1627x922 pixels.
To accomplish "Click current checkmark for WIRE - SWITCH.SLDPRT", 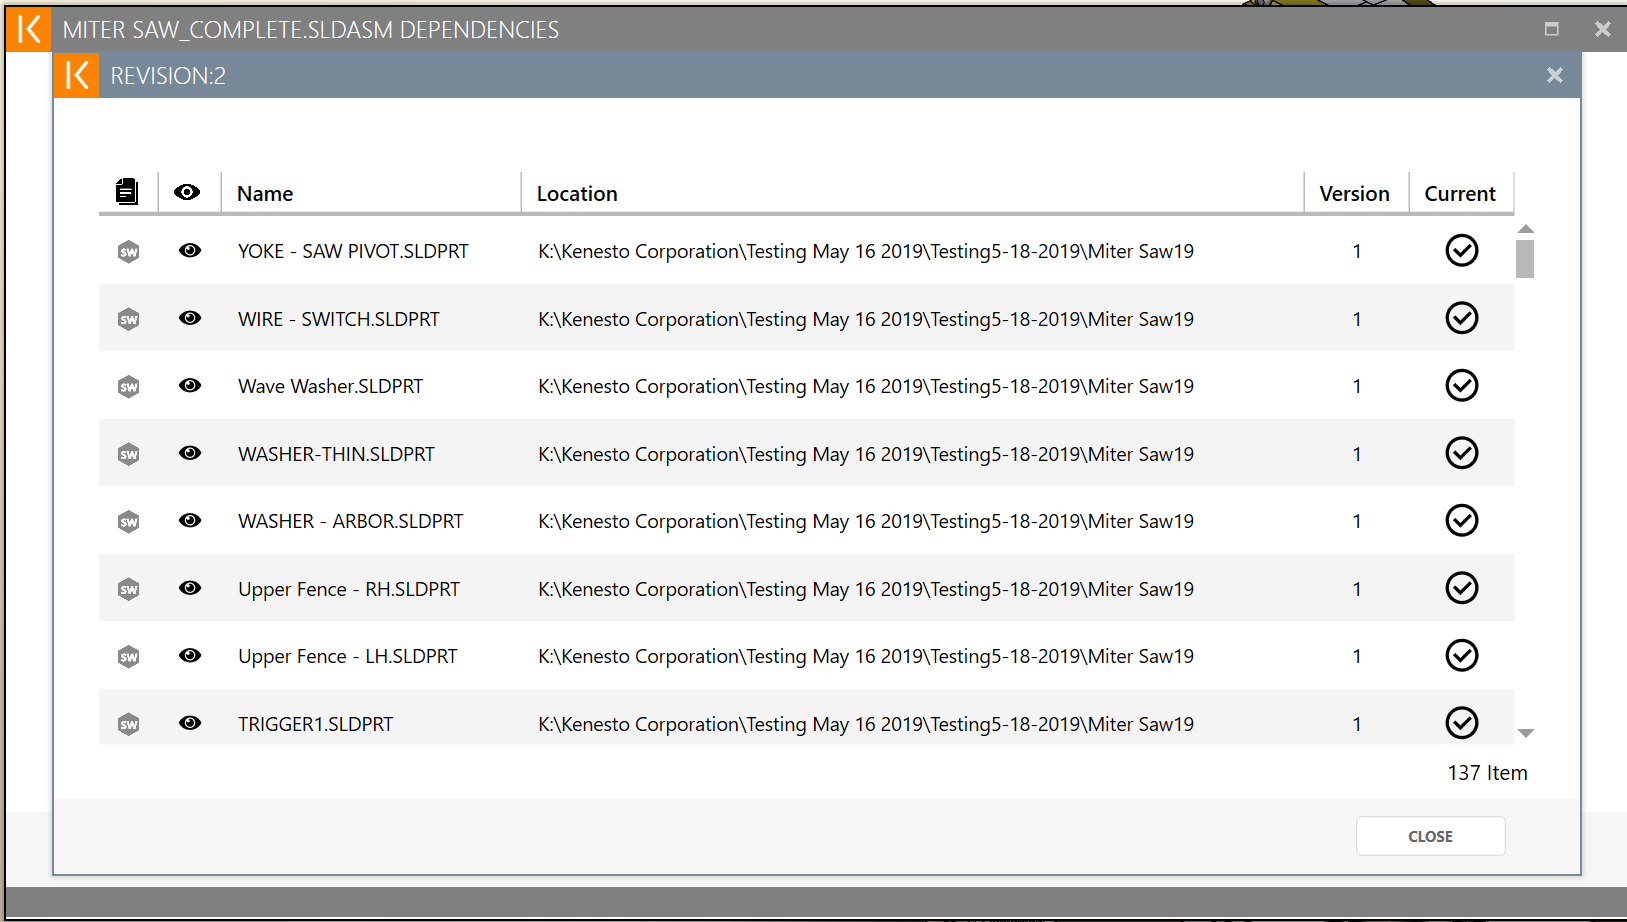I will coord(1462,318).
